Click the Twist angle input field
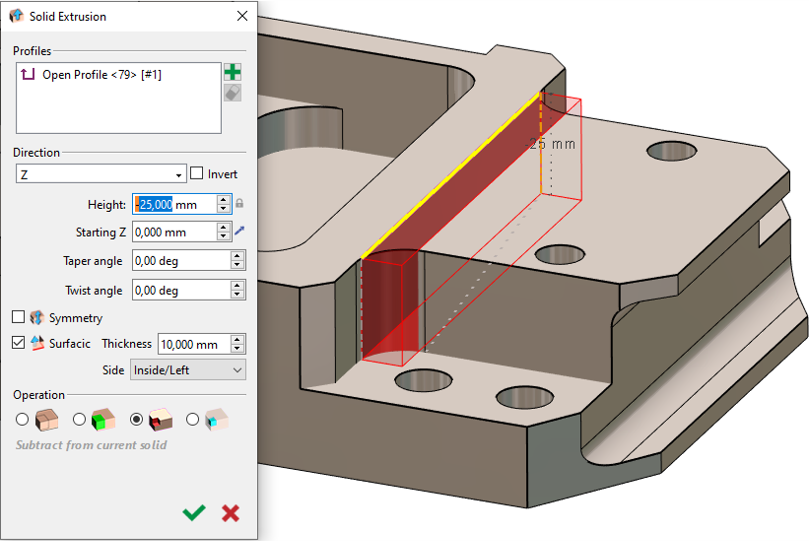The image size is (809, 541). coord(180,291)
